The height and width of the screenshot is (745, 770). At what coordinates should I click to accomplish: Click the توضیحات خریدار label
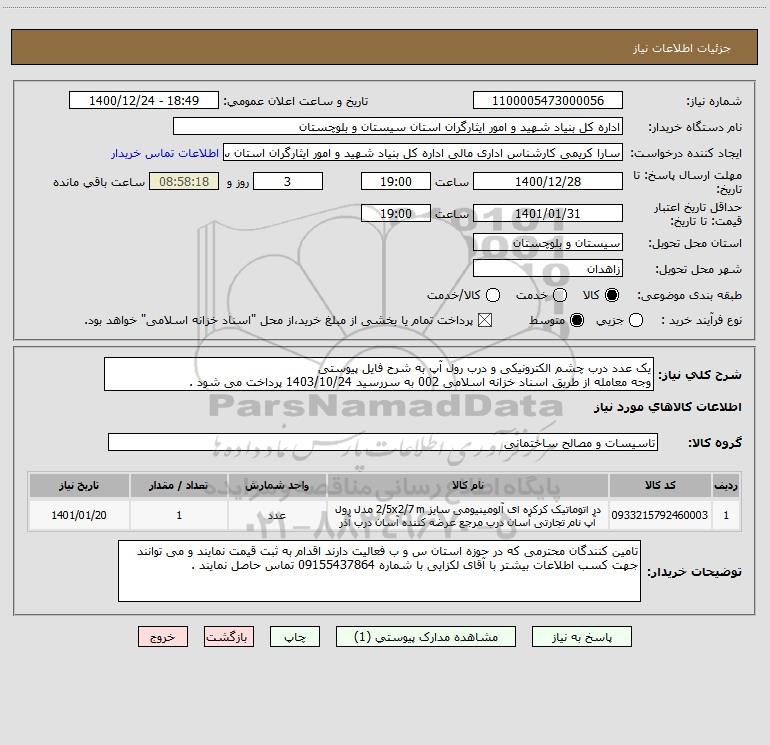[x=694, y=572]
